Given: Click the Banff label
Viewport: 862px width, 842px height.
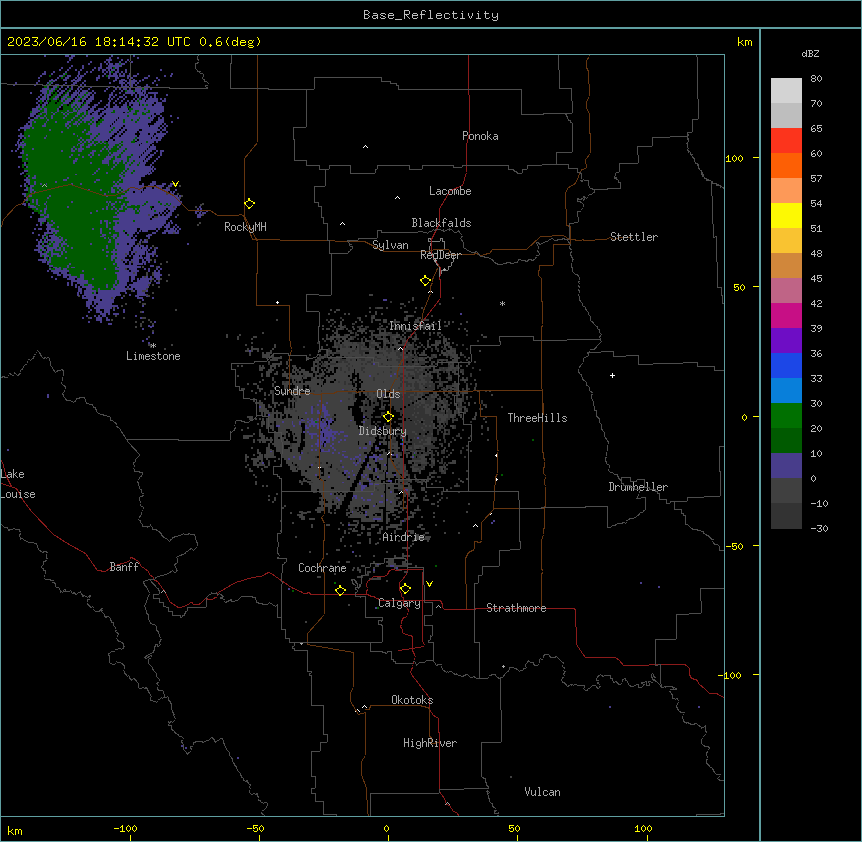Looking at the screenshot, I should pos(124,567).
